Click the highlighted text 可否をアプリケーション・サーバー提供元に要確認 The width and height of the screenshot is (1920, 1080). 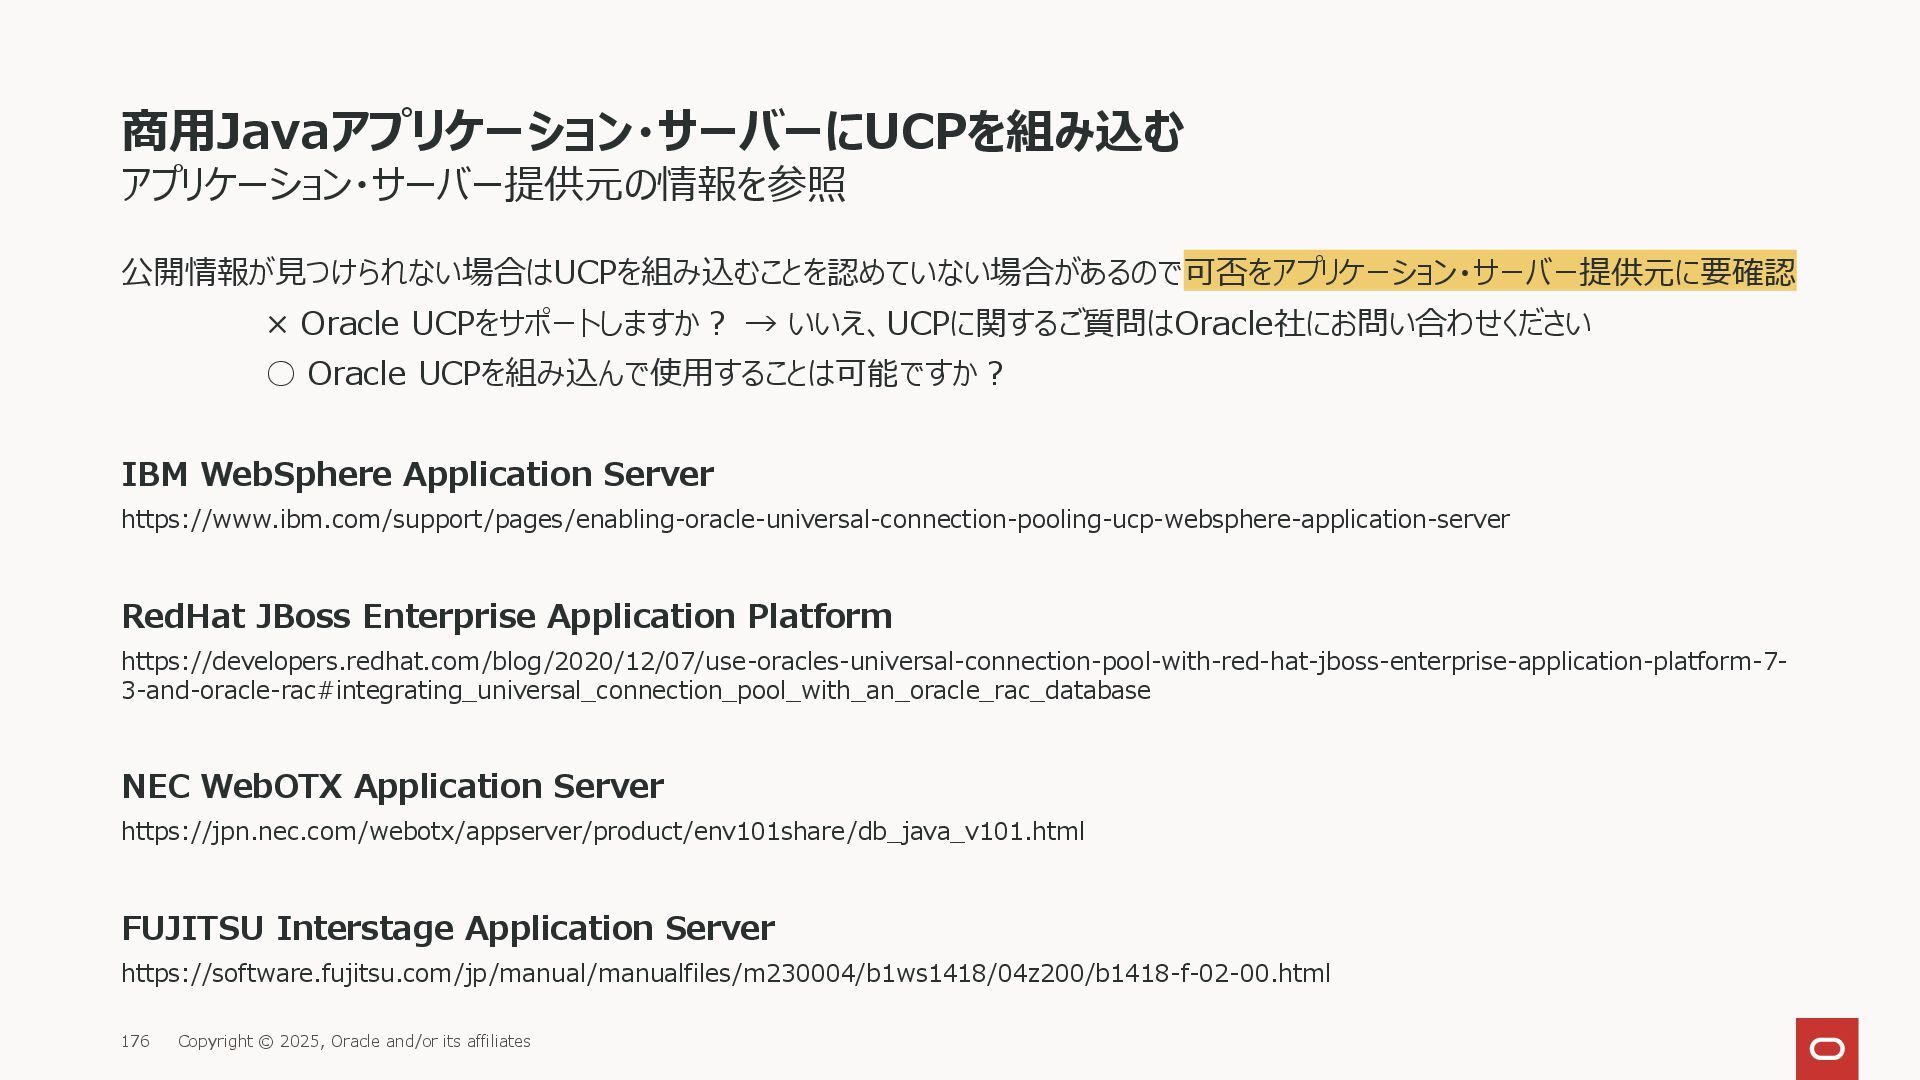click(x=1490, y=271)
